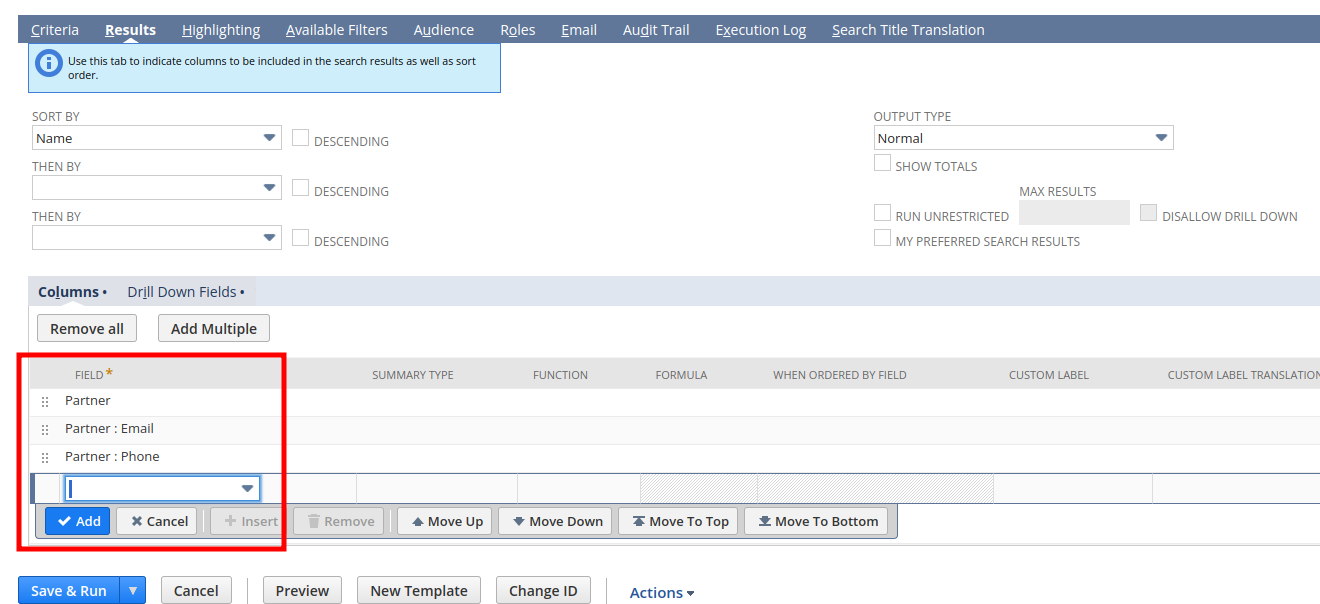This screenshot has height=604, width=1320.
Task: Click drag handle beside Partner : Phone
Action: (x=45, y=458)
